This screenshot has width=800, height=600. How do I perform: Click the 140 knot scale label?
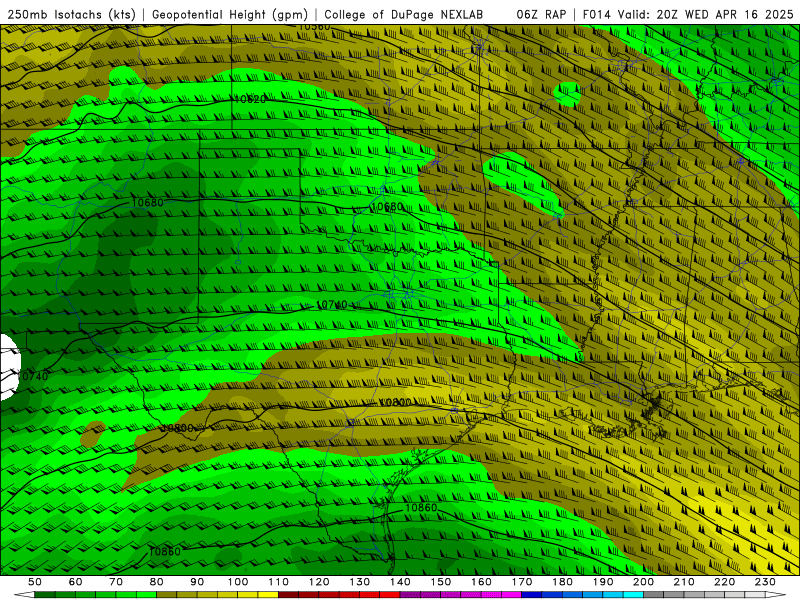(x=400, y=582)
